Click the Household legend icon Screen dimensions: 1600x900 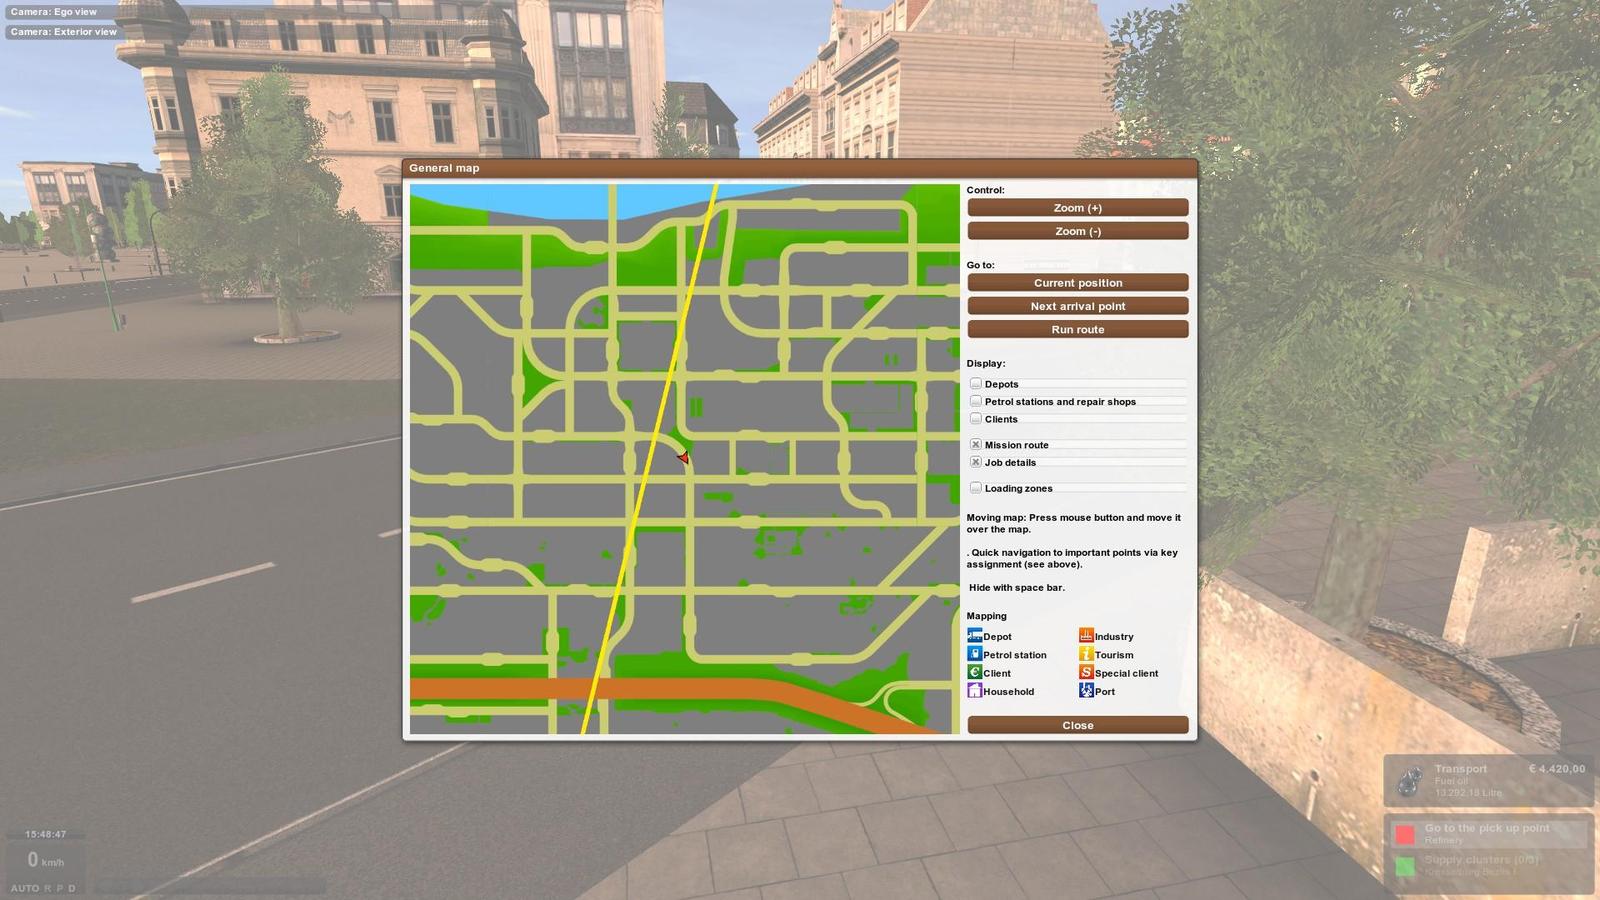(x=975, y=691)
